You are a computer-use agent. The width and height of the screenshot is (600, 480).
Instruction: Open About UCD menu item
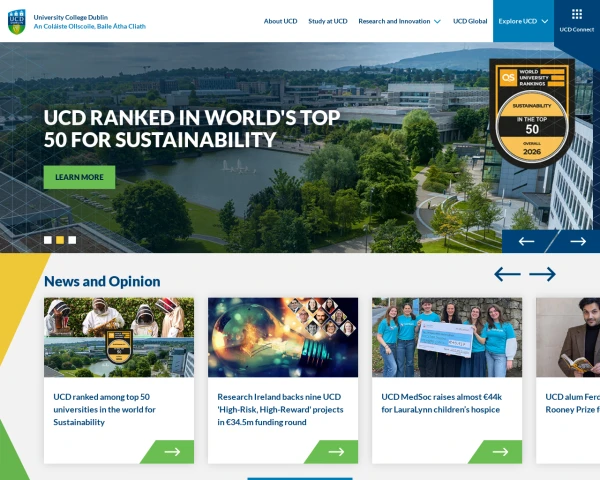pyautogui.click(x=280, y=21)
